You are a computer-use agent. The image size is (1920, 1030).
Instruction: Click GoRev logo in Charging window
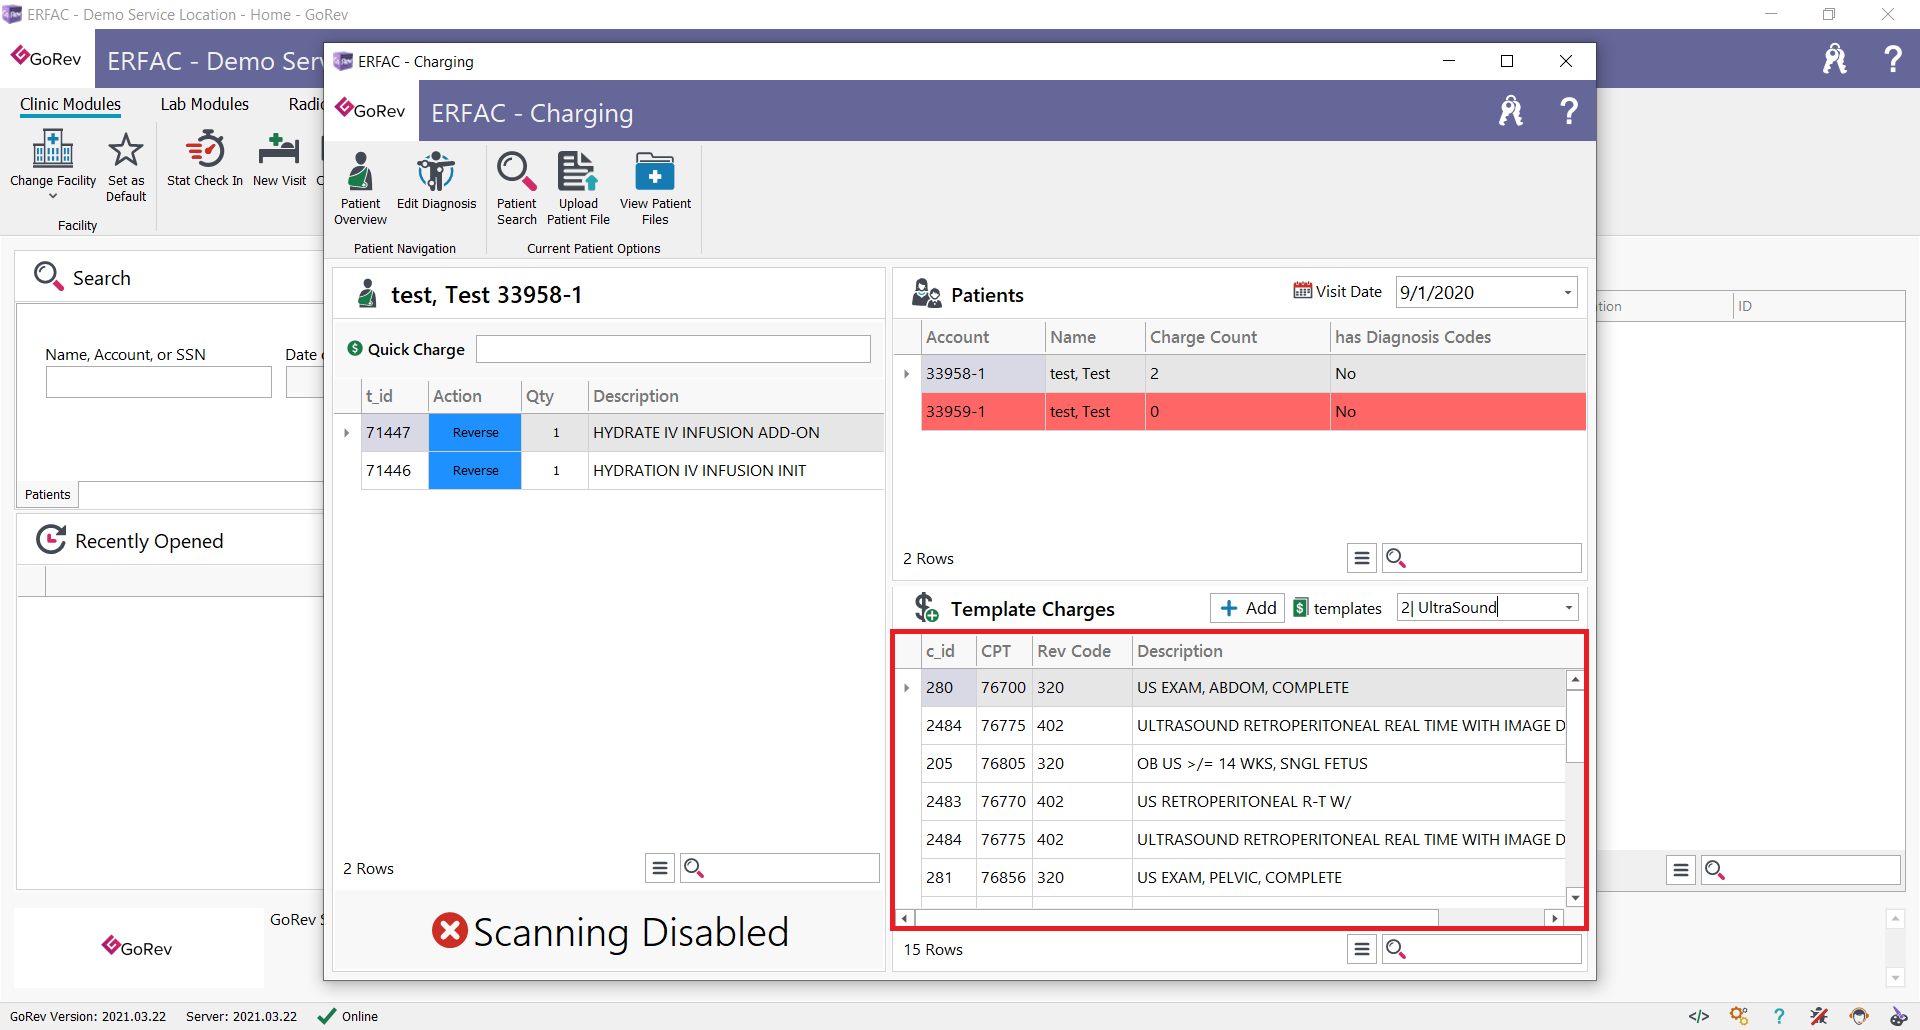pos(371,110)
